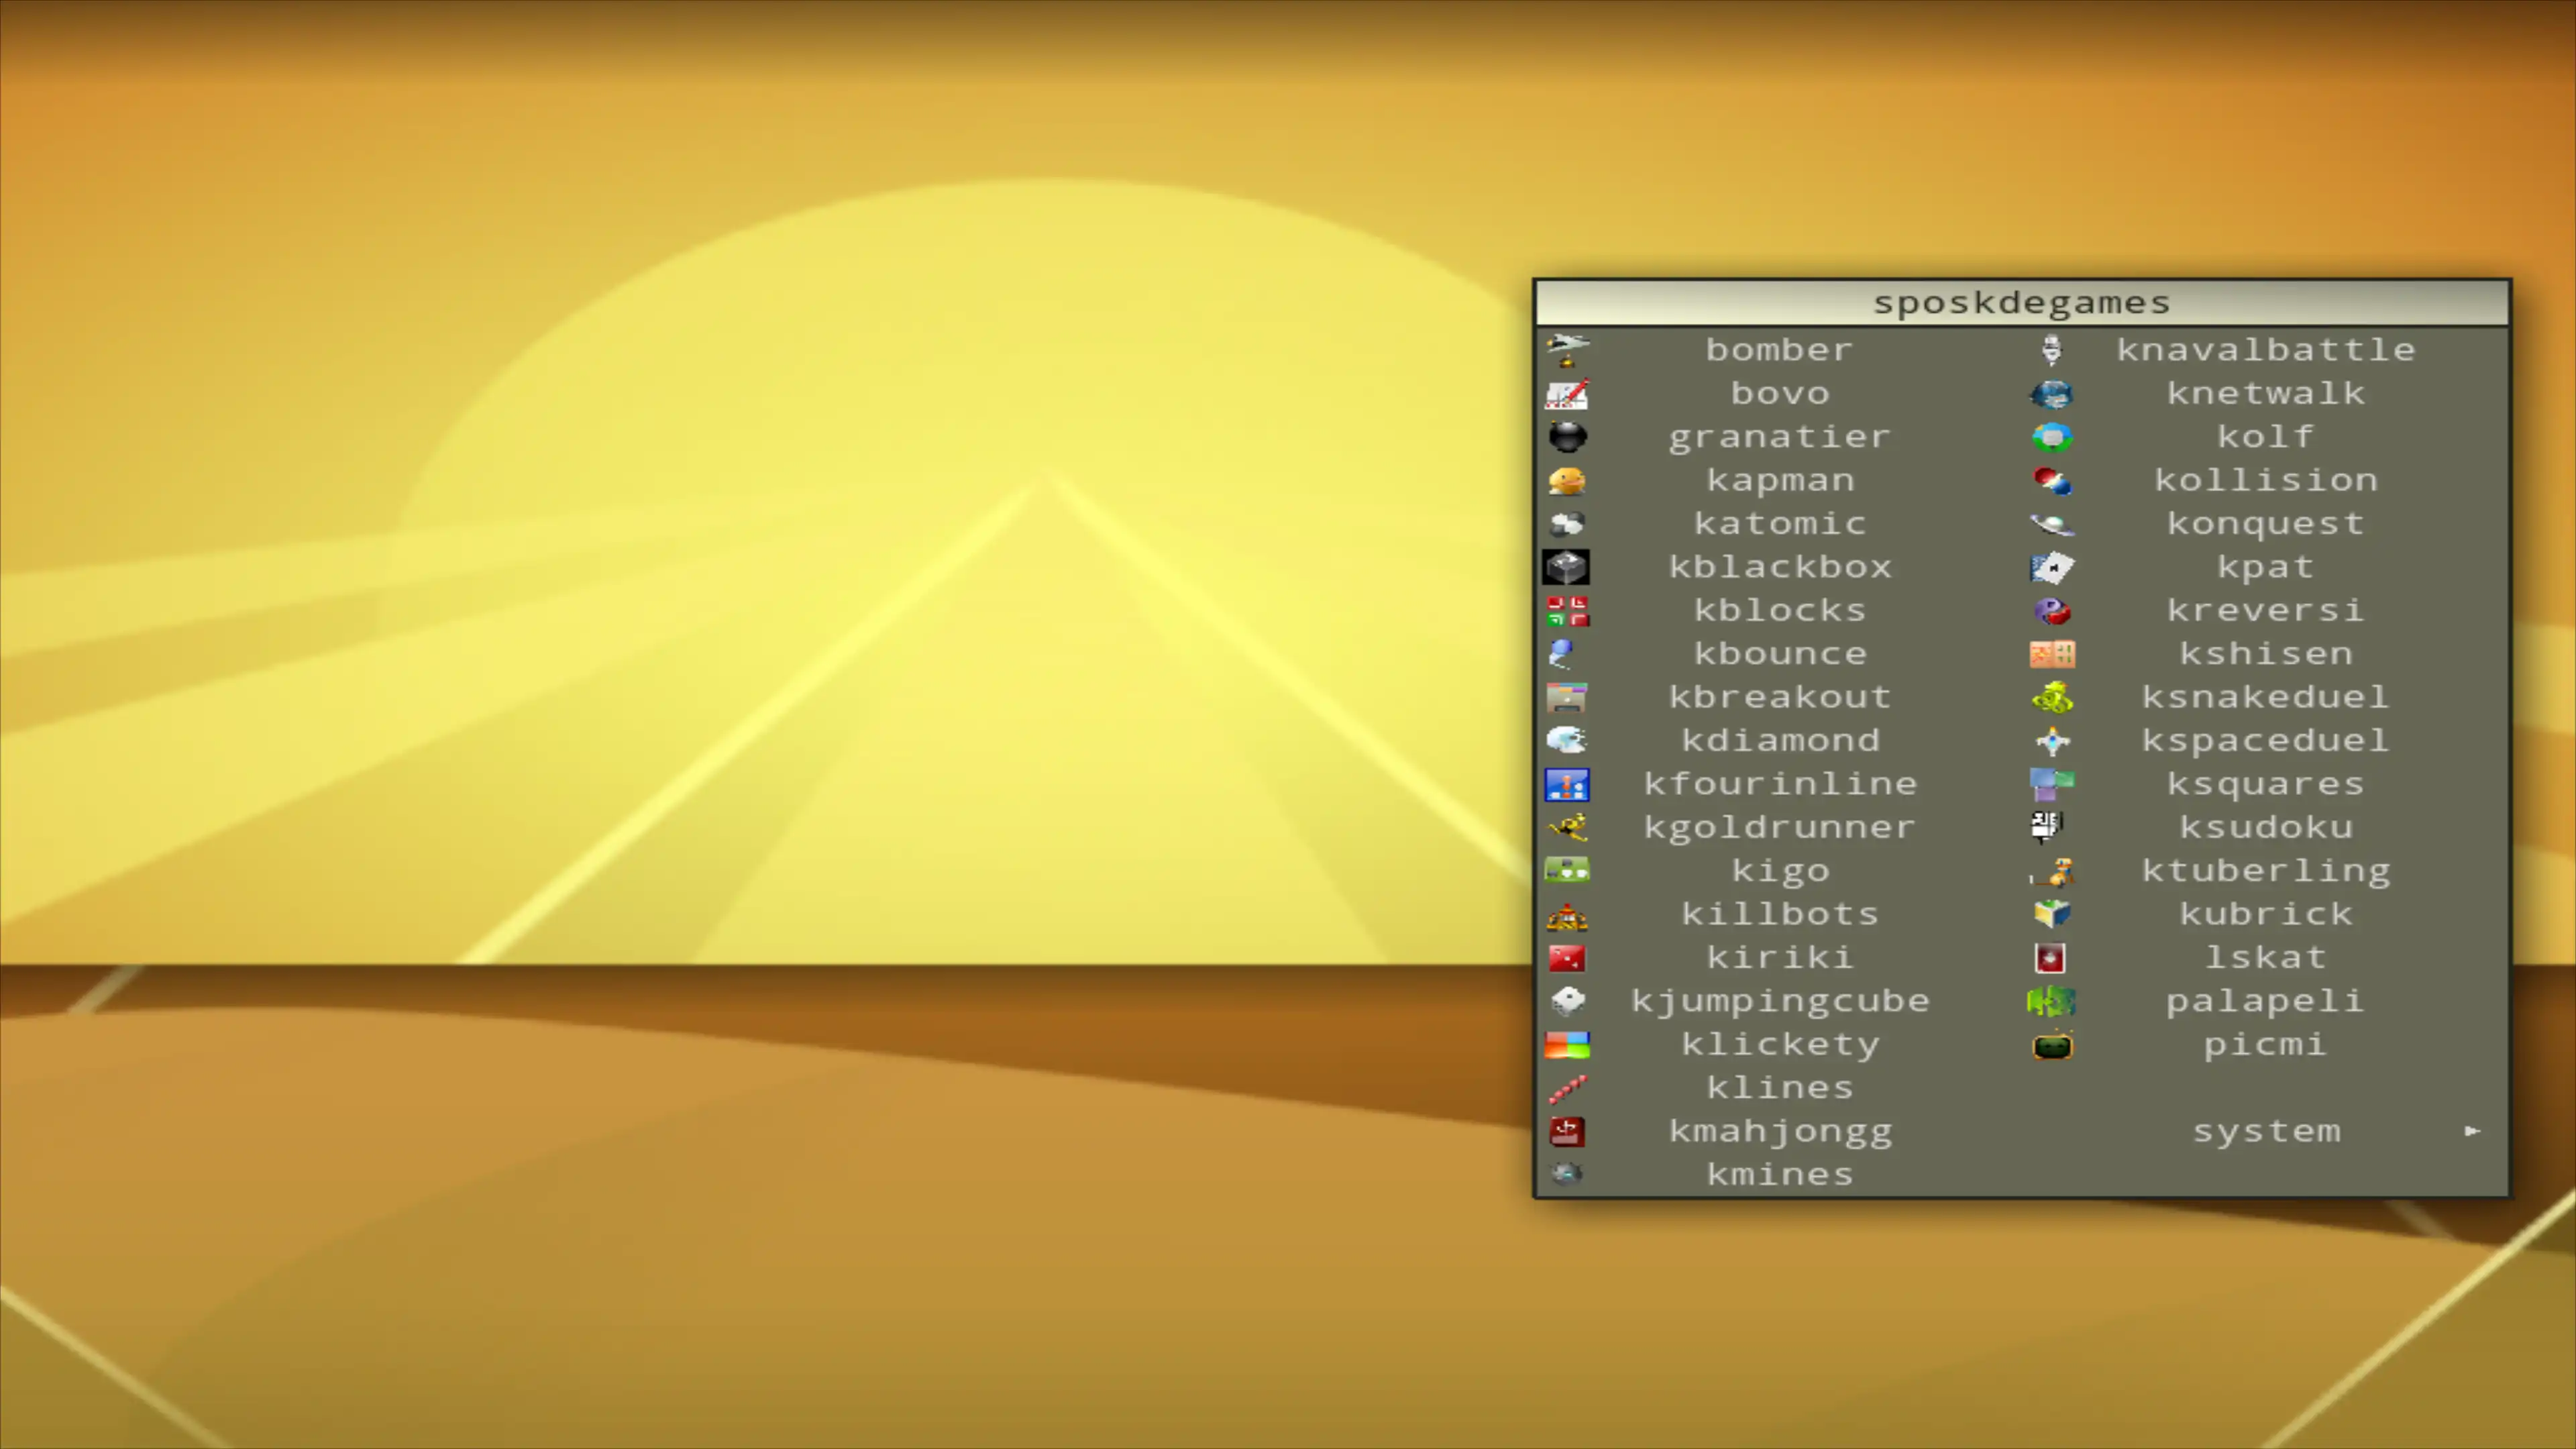Click the klines red line icon
The width and height of the screenshot is (2576, 1449).
pos(1567,1088)
